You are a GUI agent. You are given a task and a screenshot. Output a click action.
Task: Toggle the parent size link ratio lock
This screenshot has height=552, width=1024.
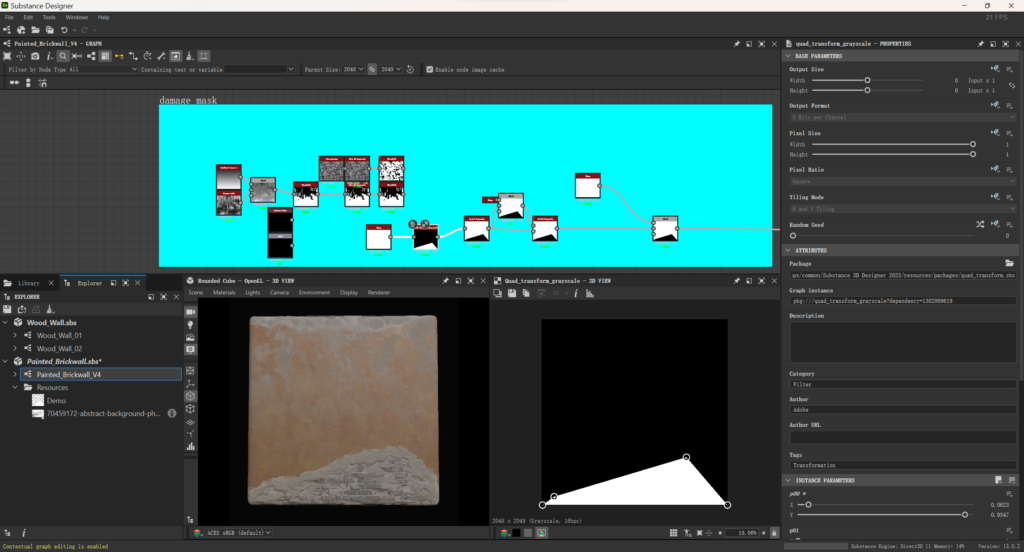point(372,69)
